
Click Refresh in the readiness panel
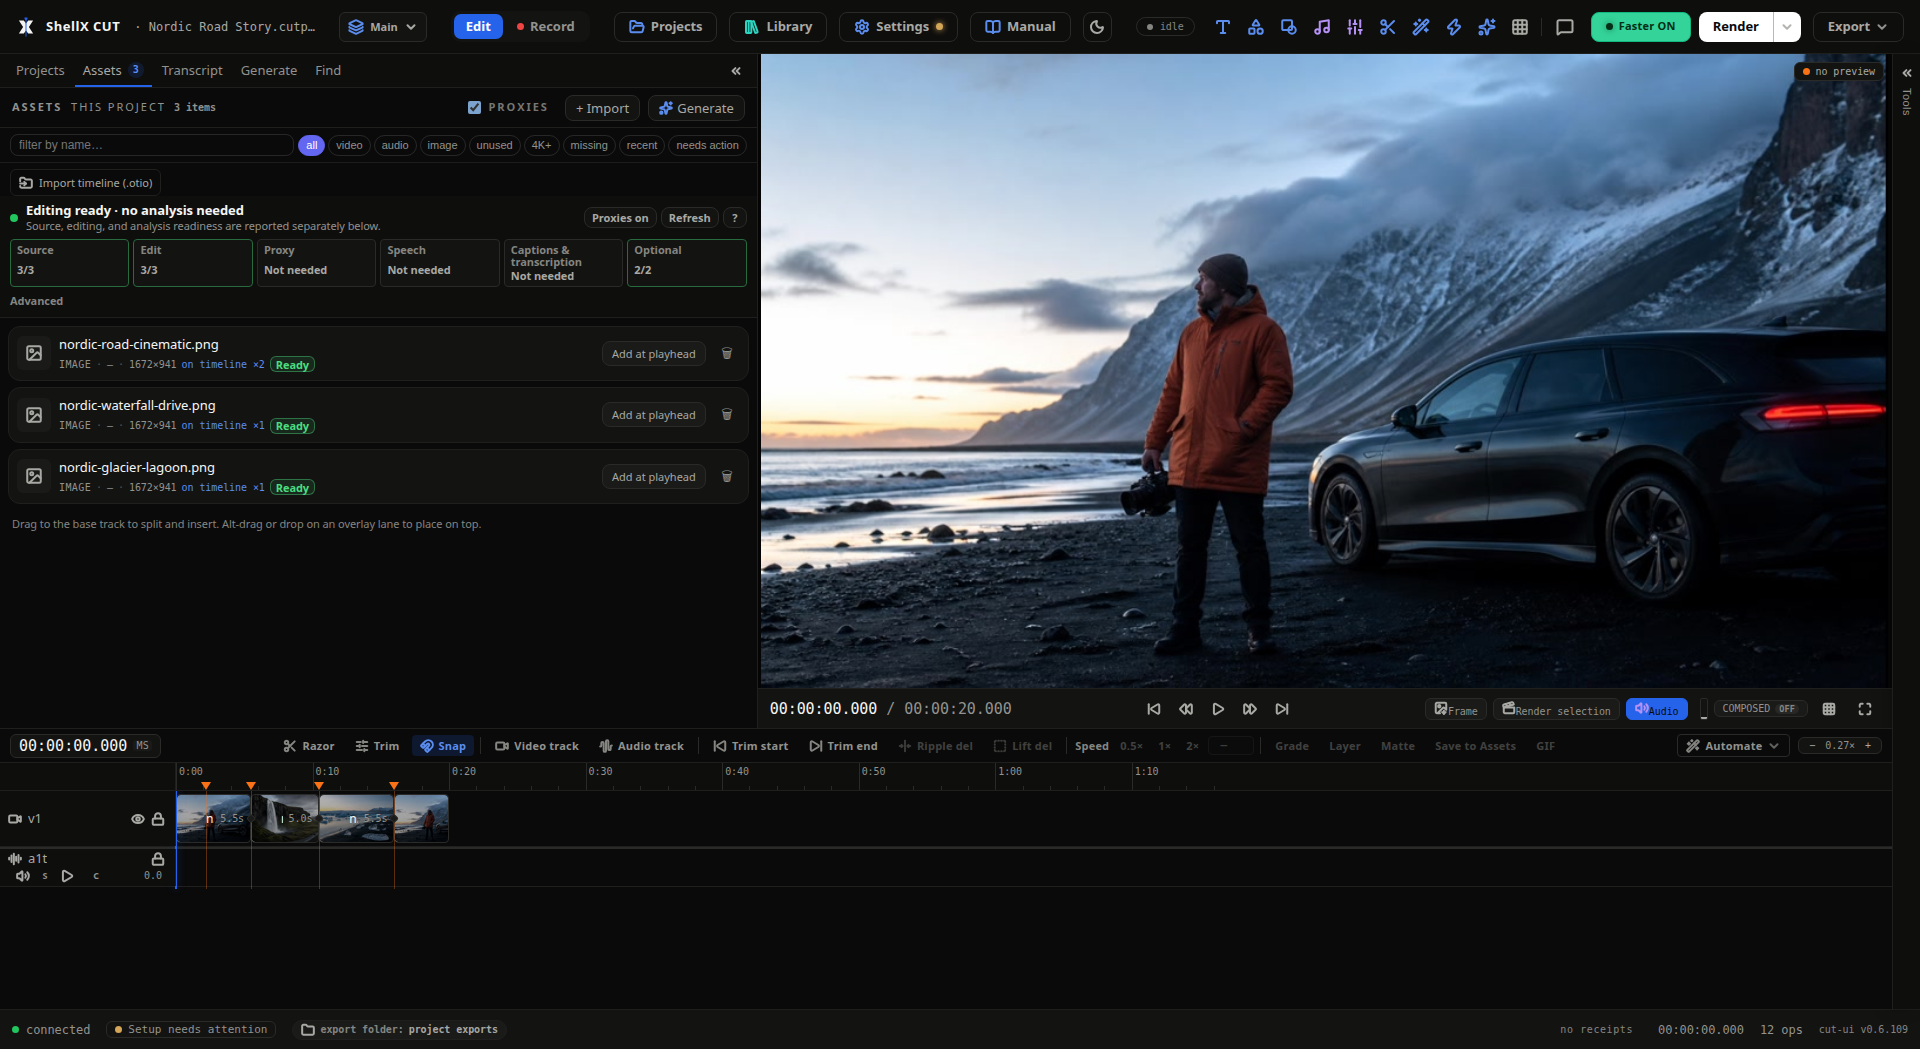point(689,218)
